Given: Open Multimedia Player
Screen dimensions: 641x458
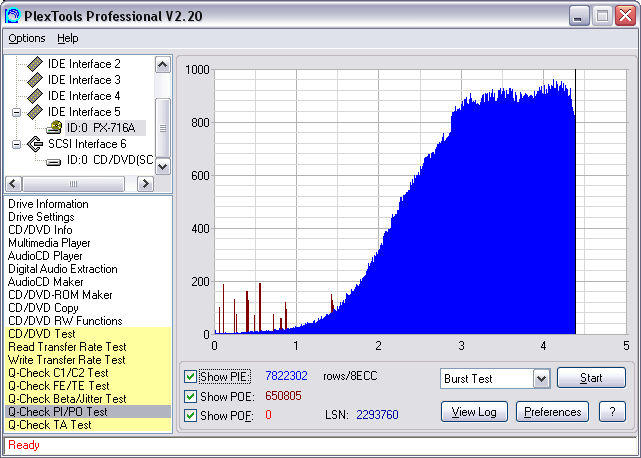Looking at the screenshot, I should (x=49, y=243).
